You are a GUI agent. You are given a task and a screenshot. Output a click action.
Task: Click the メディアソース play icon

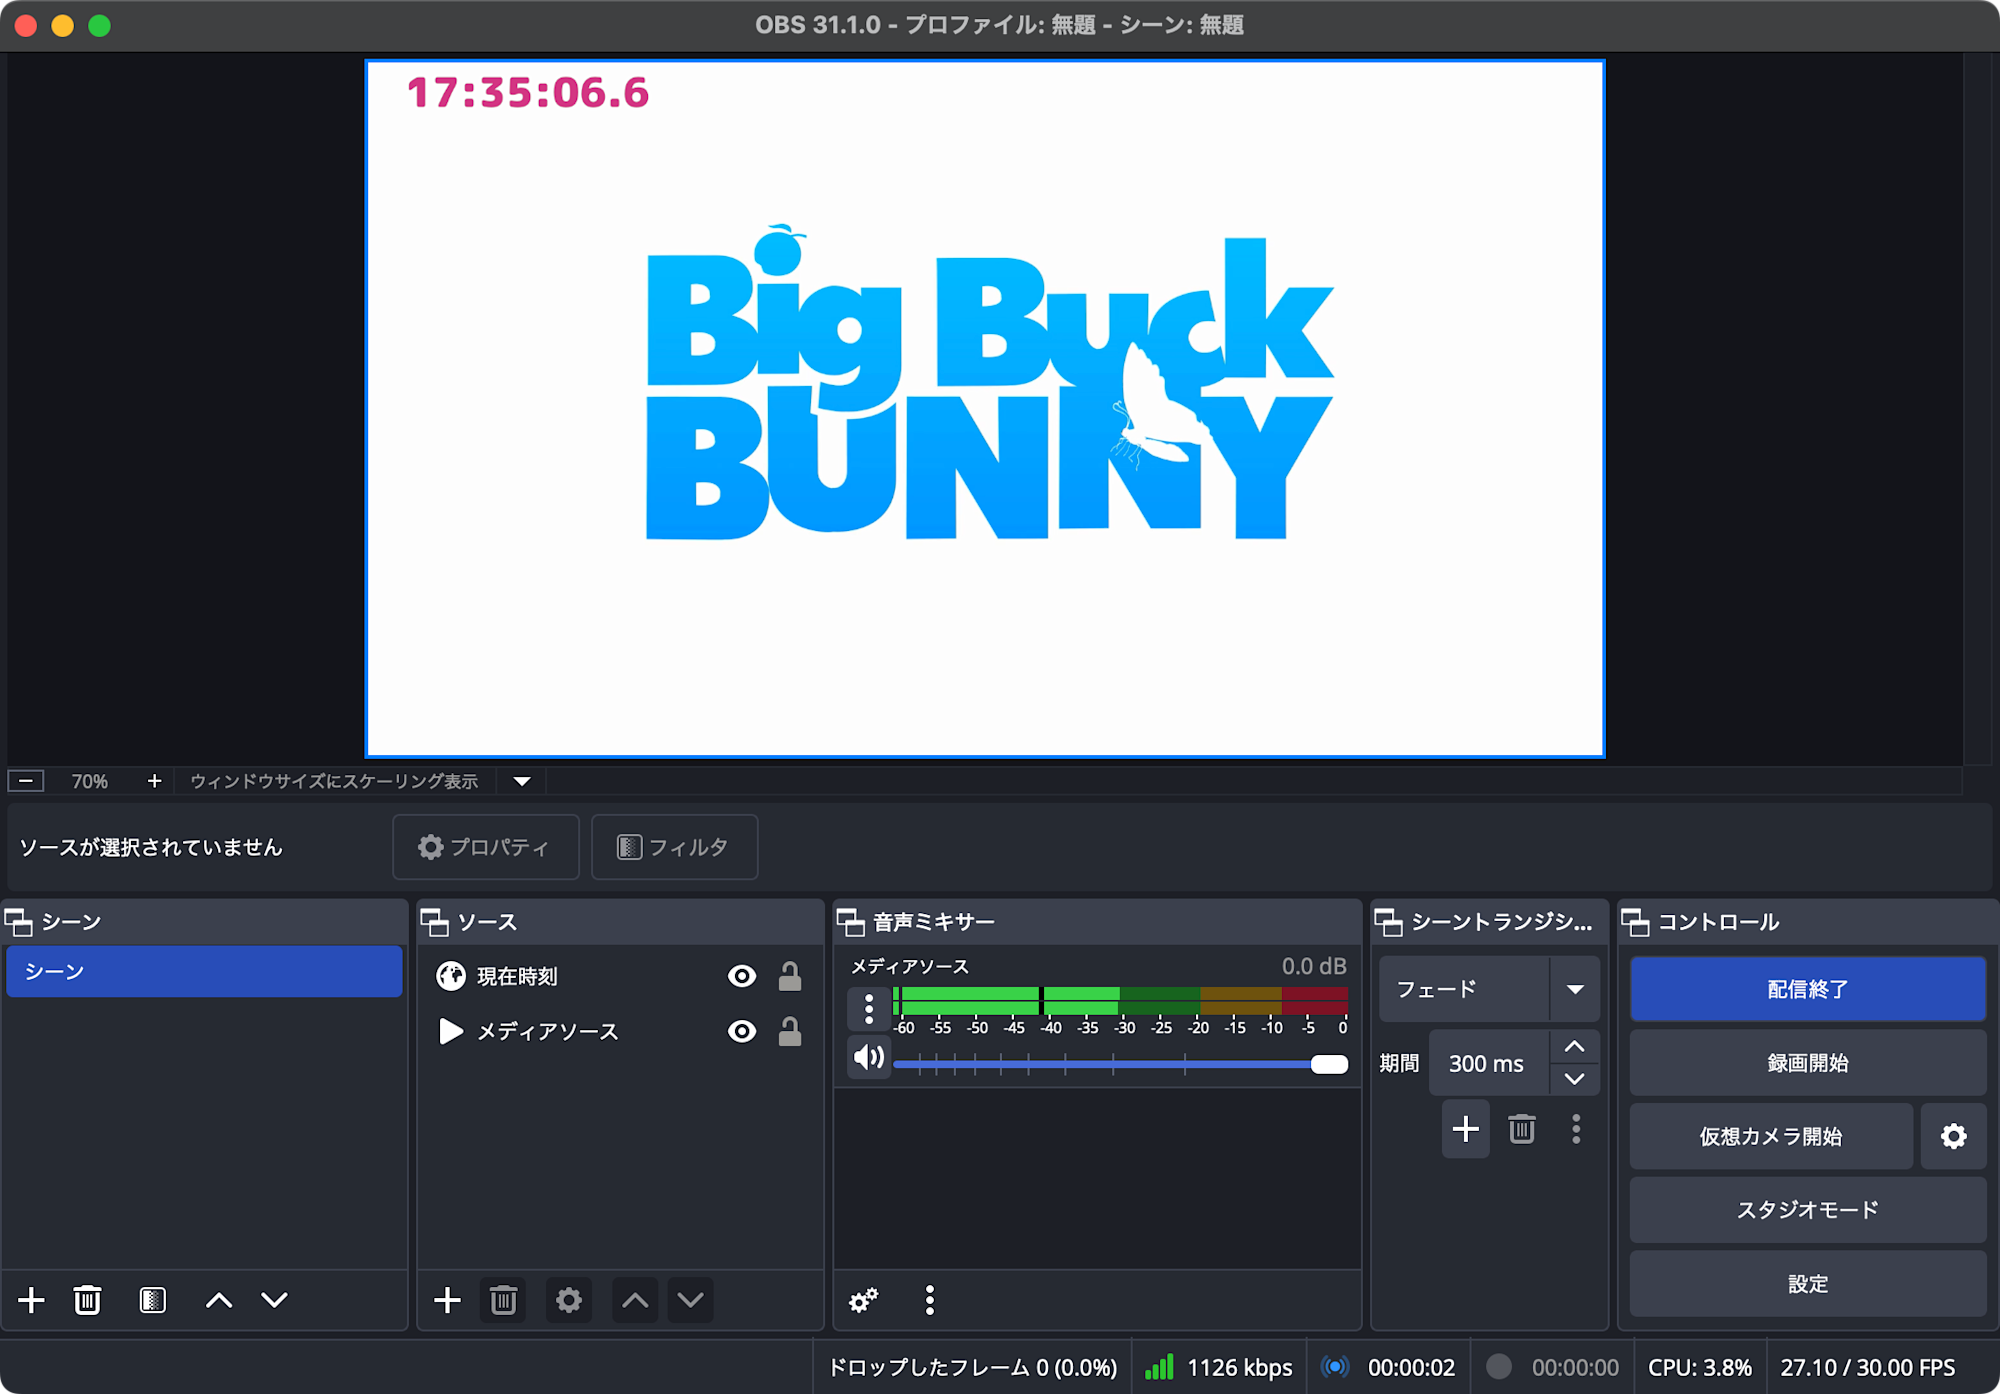click(451, 1031)
